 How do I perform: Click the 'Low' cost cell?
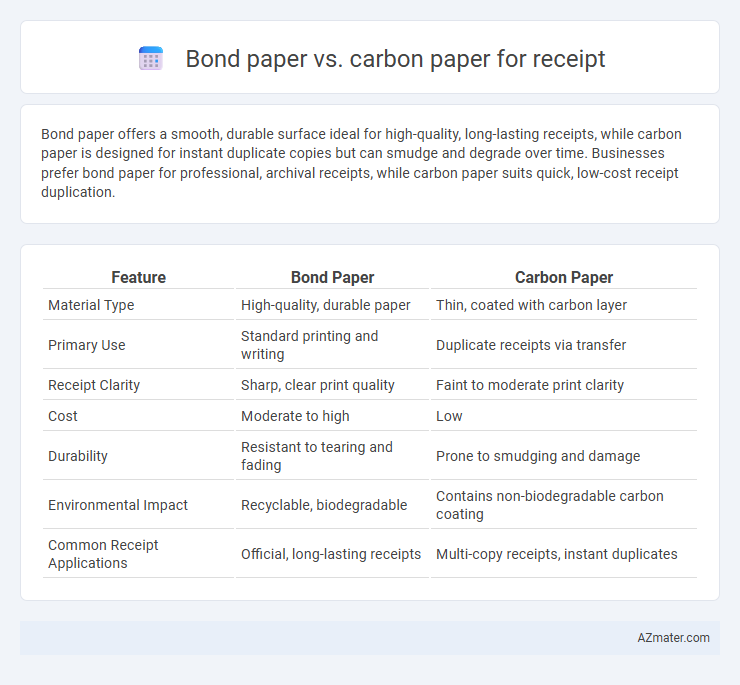coord(449,416)
